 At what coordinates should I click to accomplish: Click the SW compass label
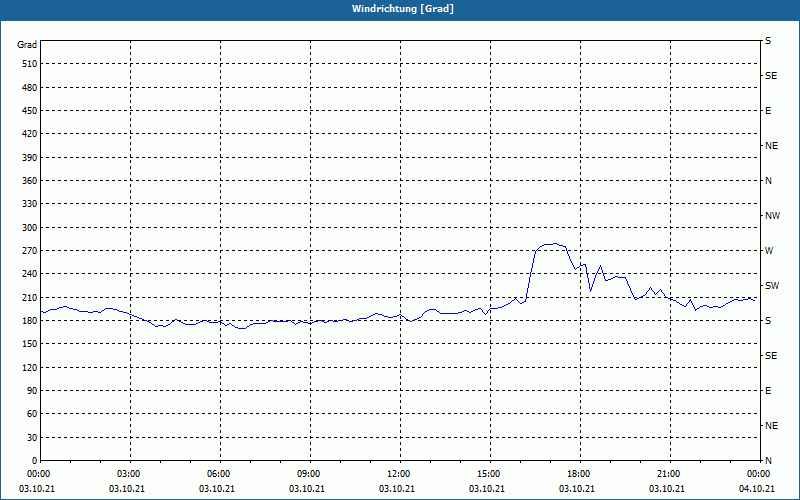[772, 286]
